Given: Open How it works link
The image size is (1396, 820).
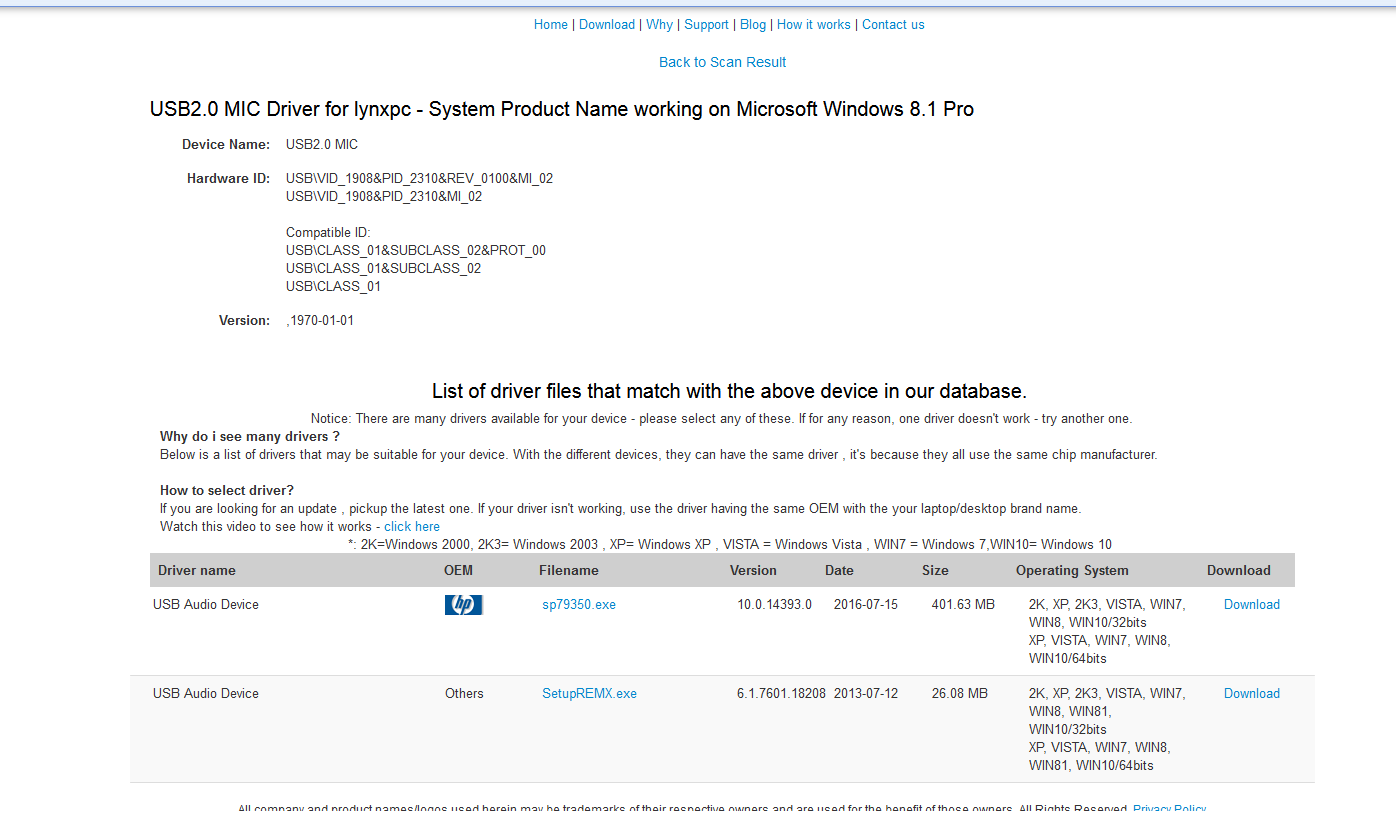Looking at the screenshot, I should click(814, 25).
